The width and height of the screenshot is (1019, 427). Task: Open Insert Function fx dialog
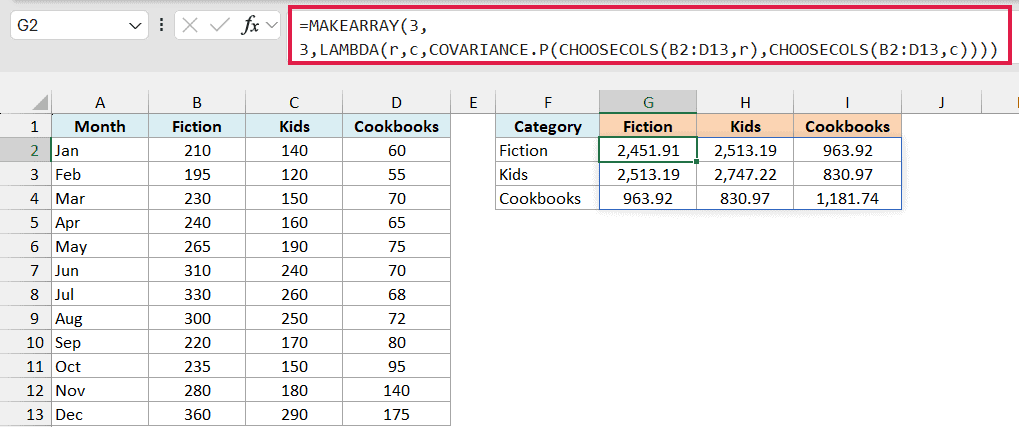point(250,25)
